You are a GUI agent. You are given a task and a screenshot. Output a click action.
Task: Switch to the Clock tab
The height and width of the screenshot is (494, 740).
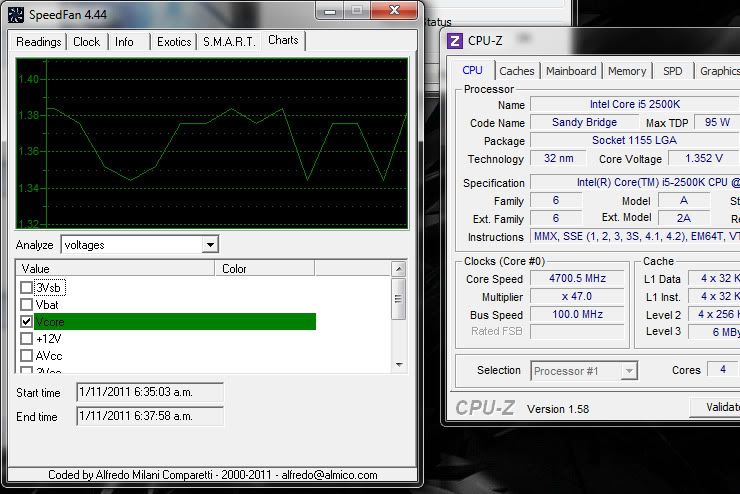86,42
